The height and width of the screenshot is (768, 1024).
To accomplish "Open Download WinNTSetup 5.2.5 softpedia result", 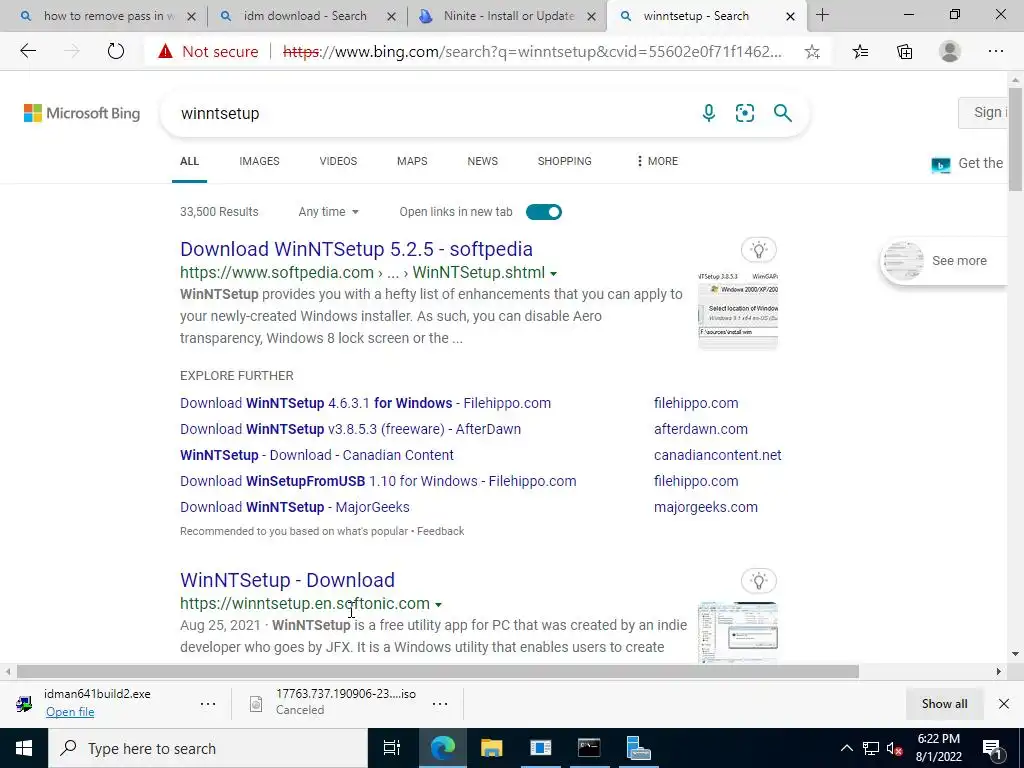I will [x=357, y=249].
